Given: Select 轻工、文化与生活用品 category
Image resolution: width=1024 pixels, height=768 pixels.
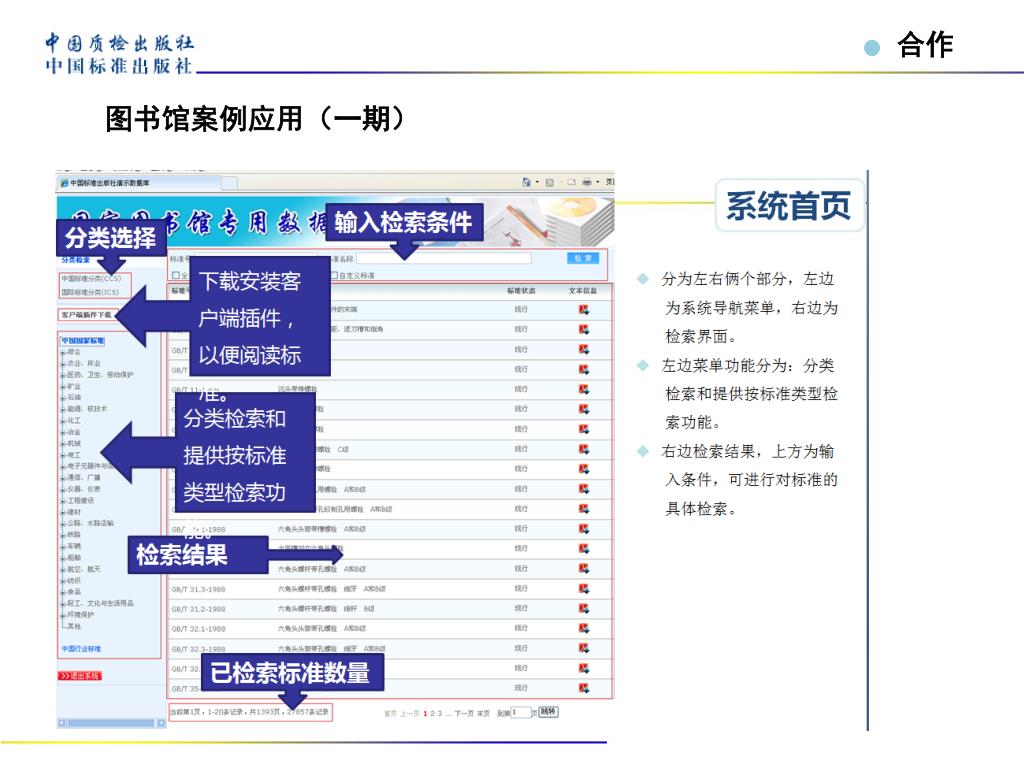Looking at the screenshot, I should point(100,603).
